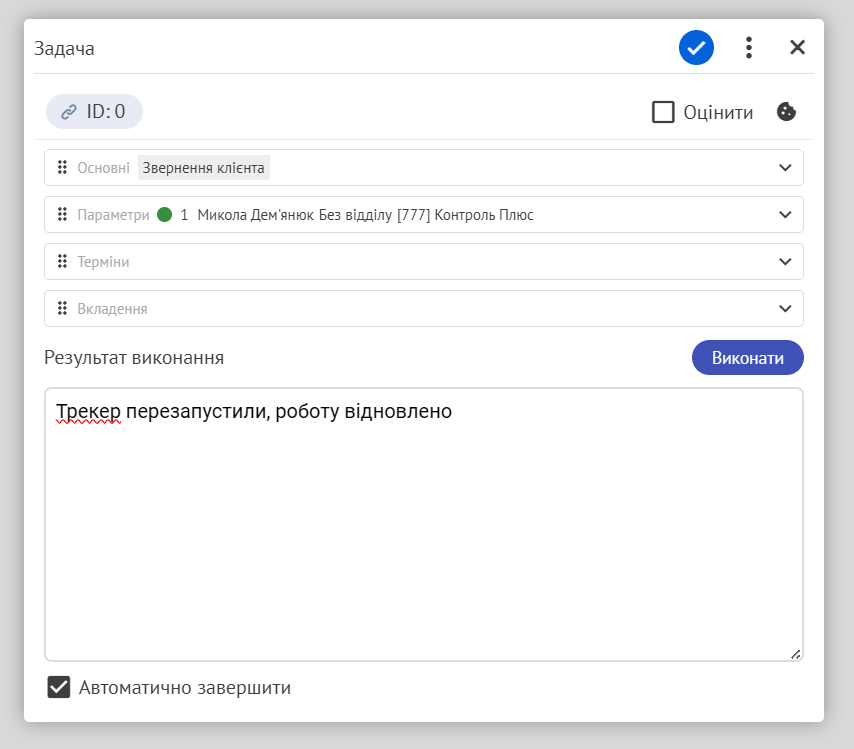Open the three-dot more options menu
Image resolution: width=854 pixels, height=749 pixels.
pos(749,47)
